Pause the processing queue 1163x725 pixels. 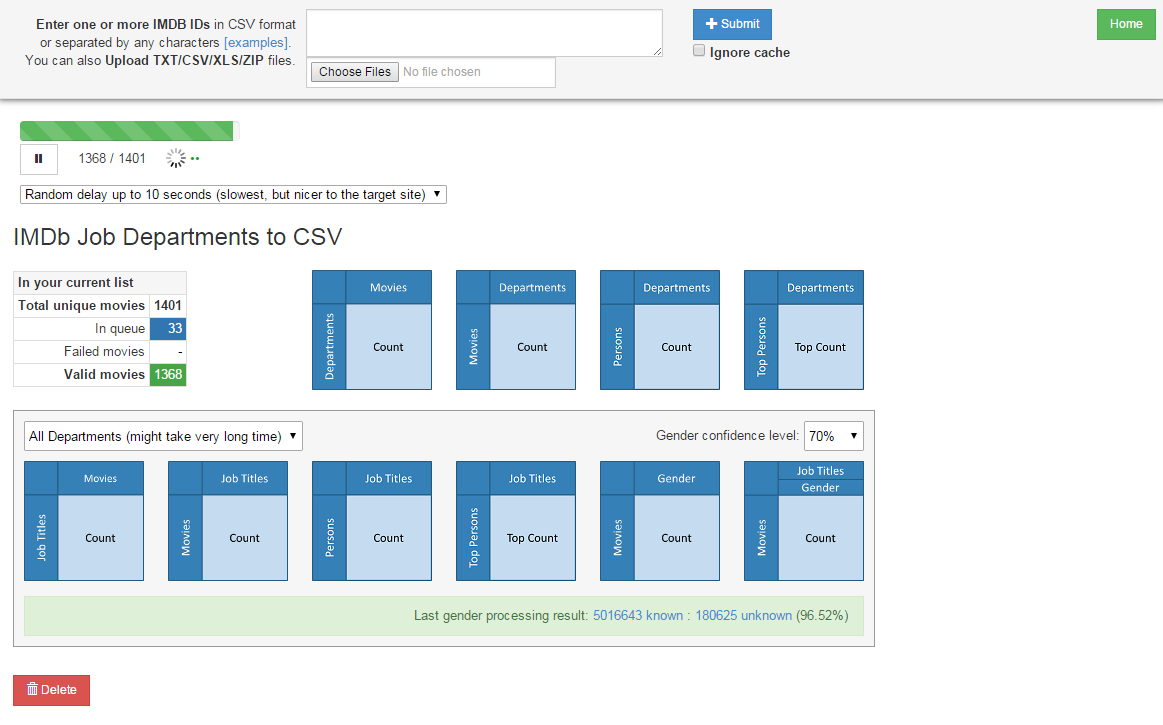(39, 159)
